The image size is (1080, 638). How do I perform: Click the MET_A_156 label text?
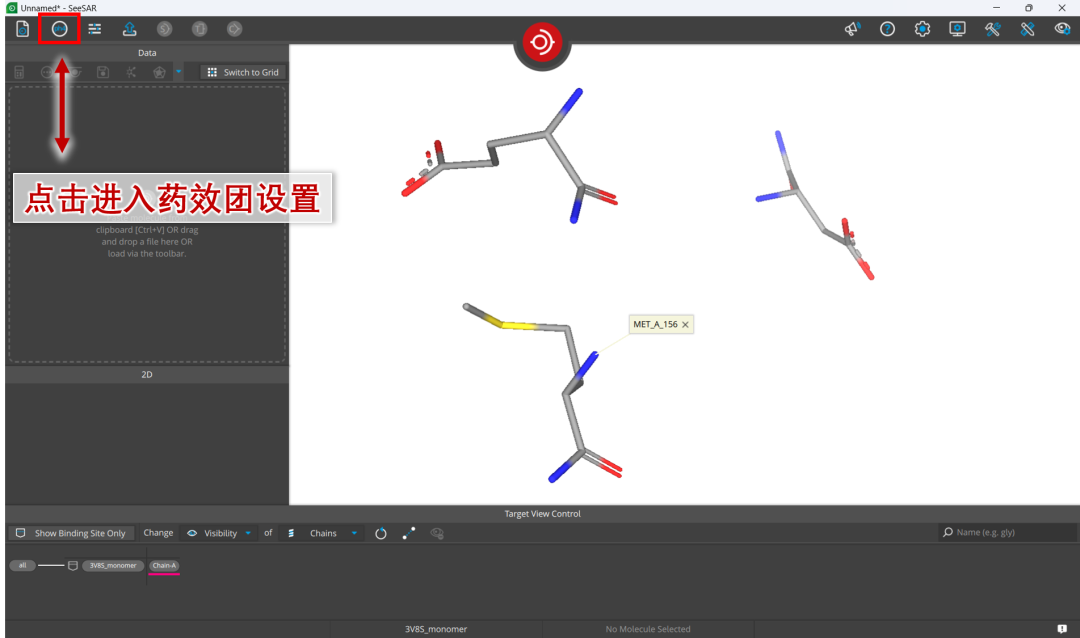pos(655,325)
